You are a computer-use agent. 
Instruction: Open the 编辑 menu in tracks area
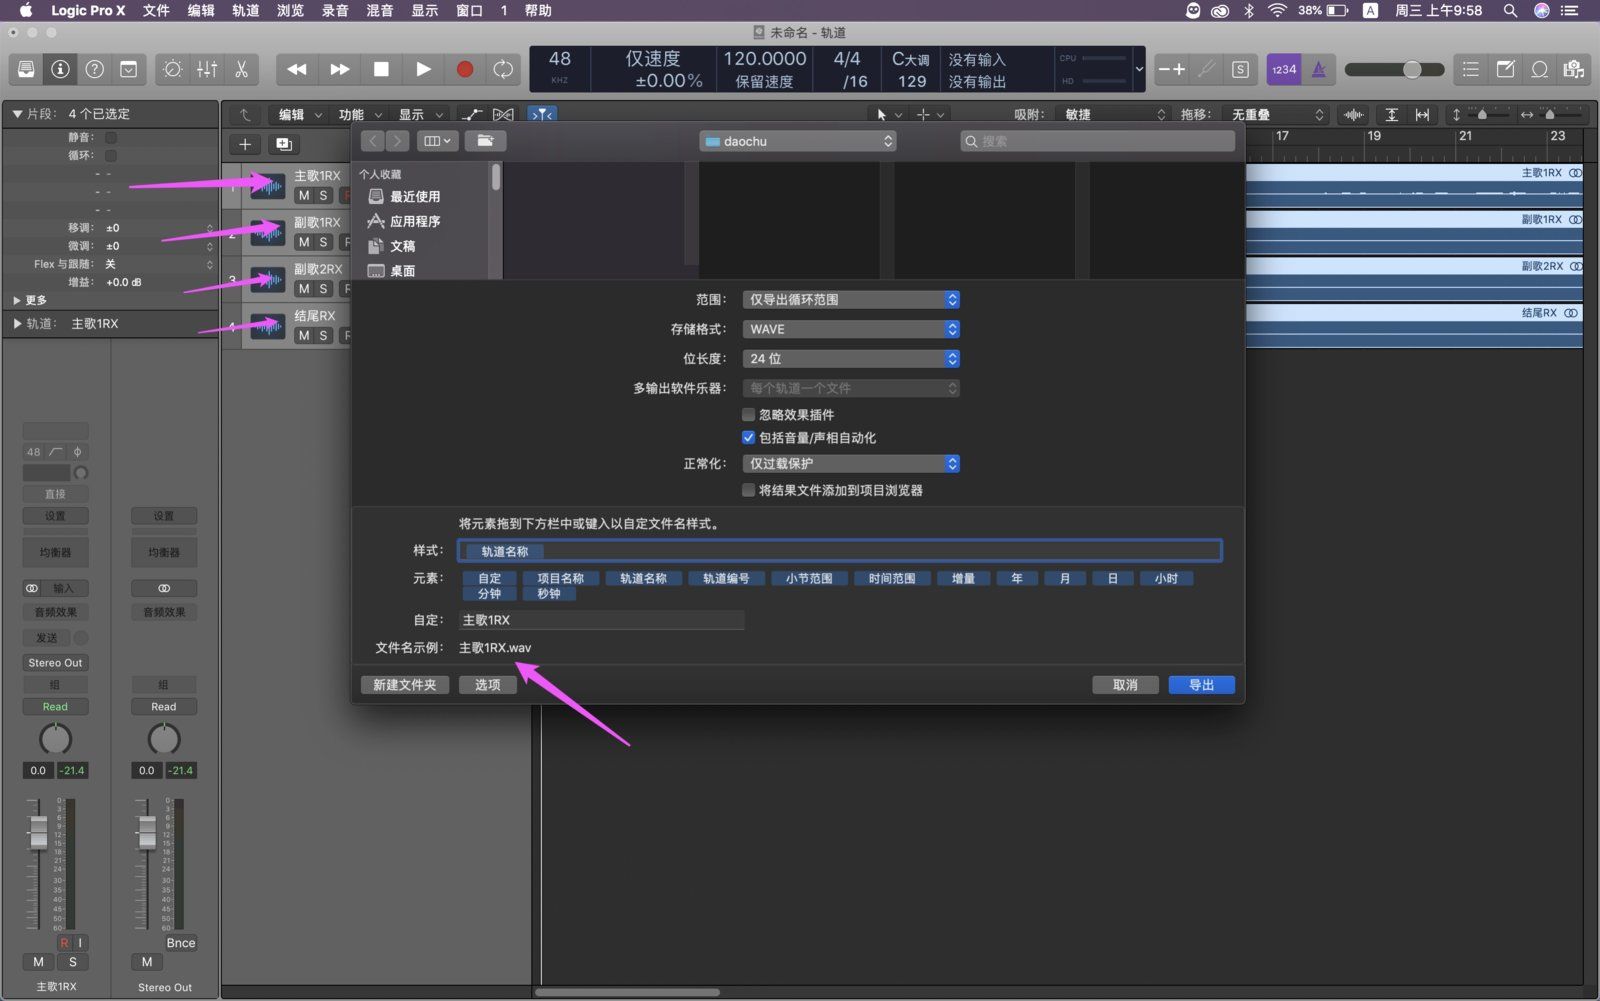coord(300,115)
